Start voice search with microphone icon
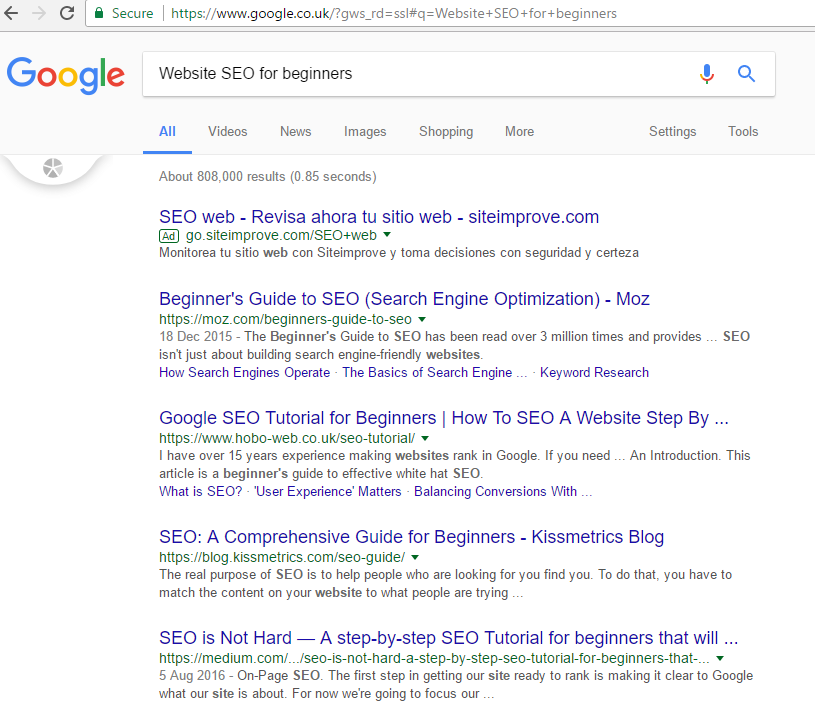Screen dimensions: 815x715 [x=707, y=74]
